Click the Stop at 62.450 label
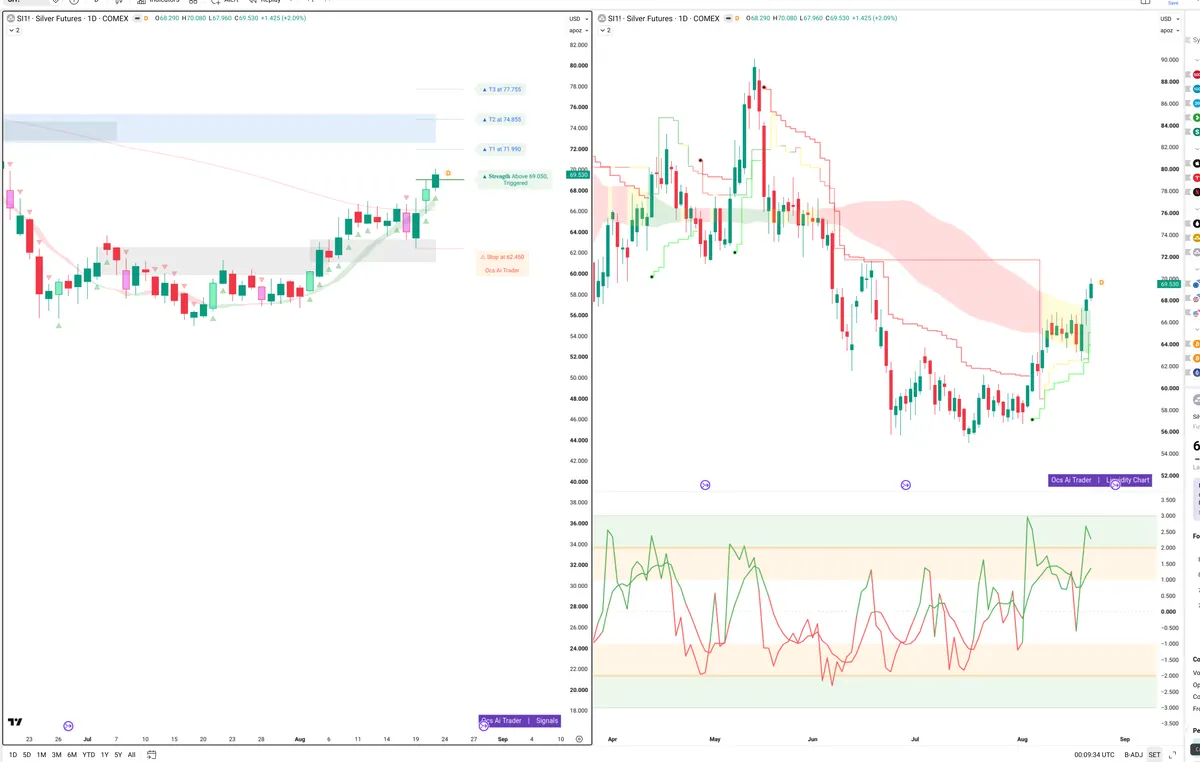 point(502,257)
